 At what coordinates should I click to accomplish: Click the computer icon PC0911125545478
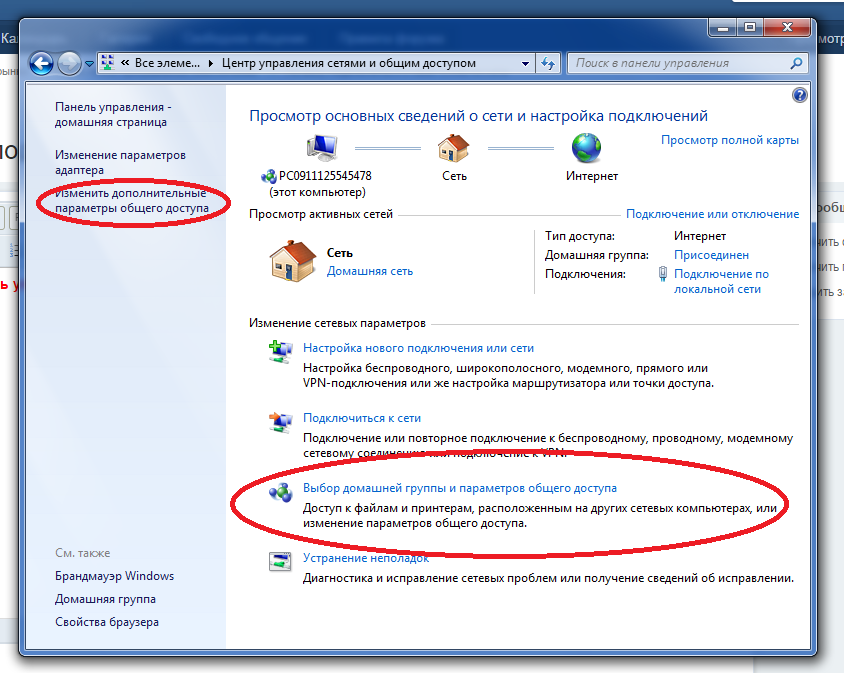tap(322, 147)
